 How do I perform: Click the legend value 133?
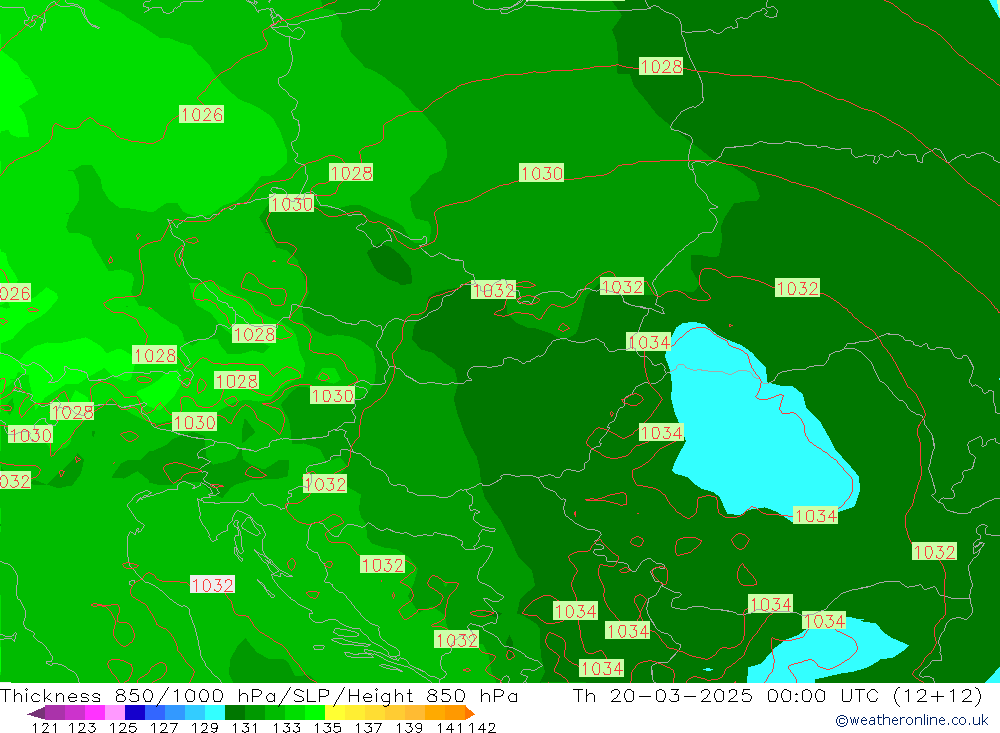point(286,727)
